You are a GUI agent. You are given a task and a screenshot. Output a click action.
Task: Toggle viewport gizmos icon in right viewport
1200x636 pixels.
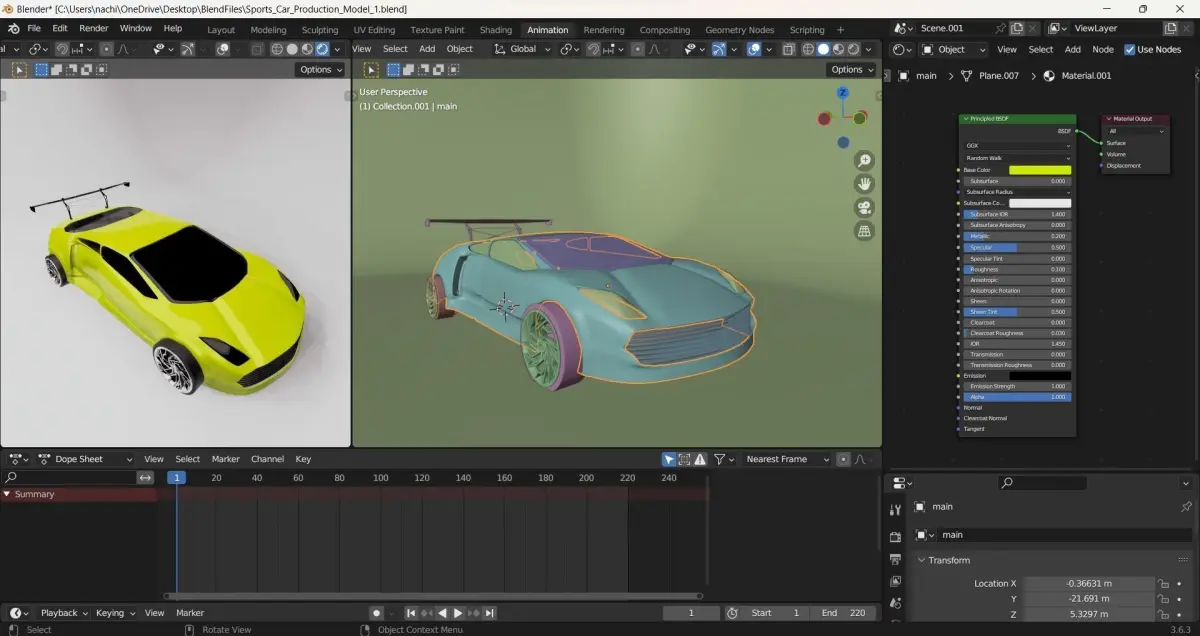click(x=719, y=49)
